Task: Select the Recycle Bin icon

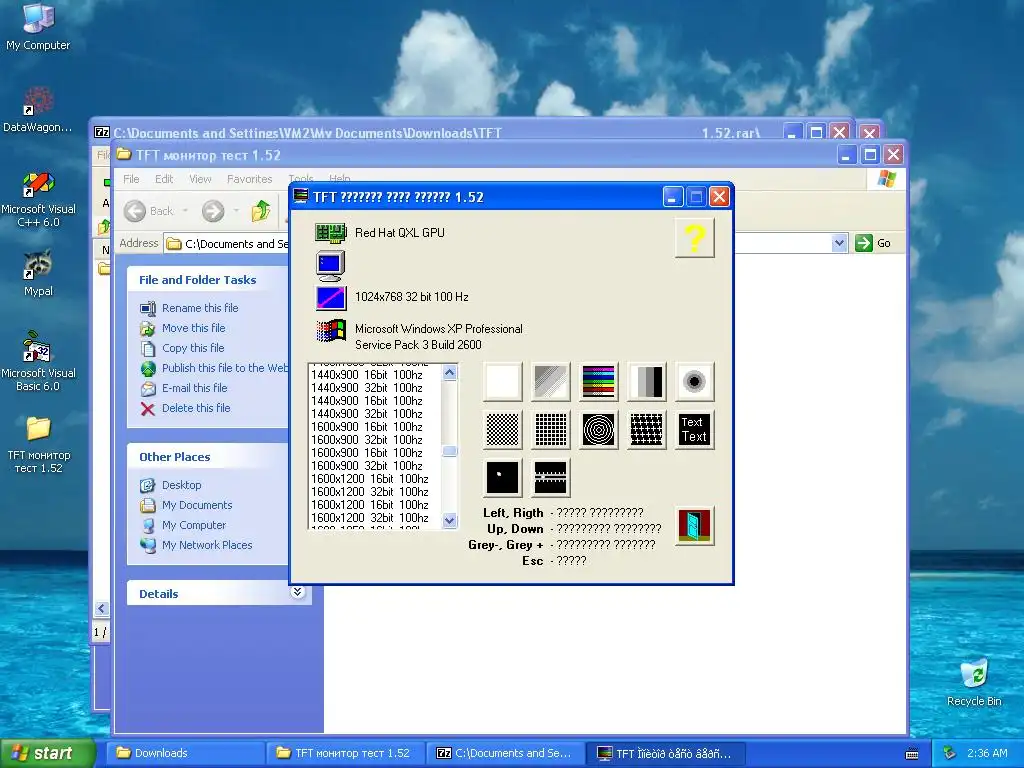Action: tap(974, 682)
